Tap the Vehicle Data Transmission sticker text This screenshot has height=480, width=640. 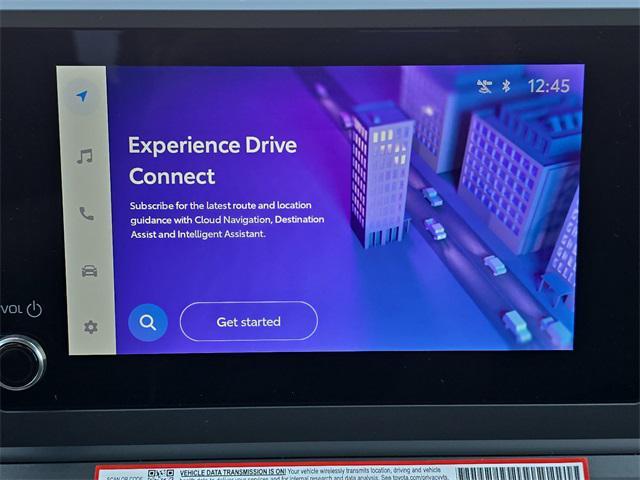(x=313, y=473)
